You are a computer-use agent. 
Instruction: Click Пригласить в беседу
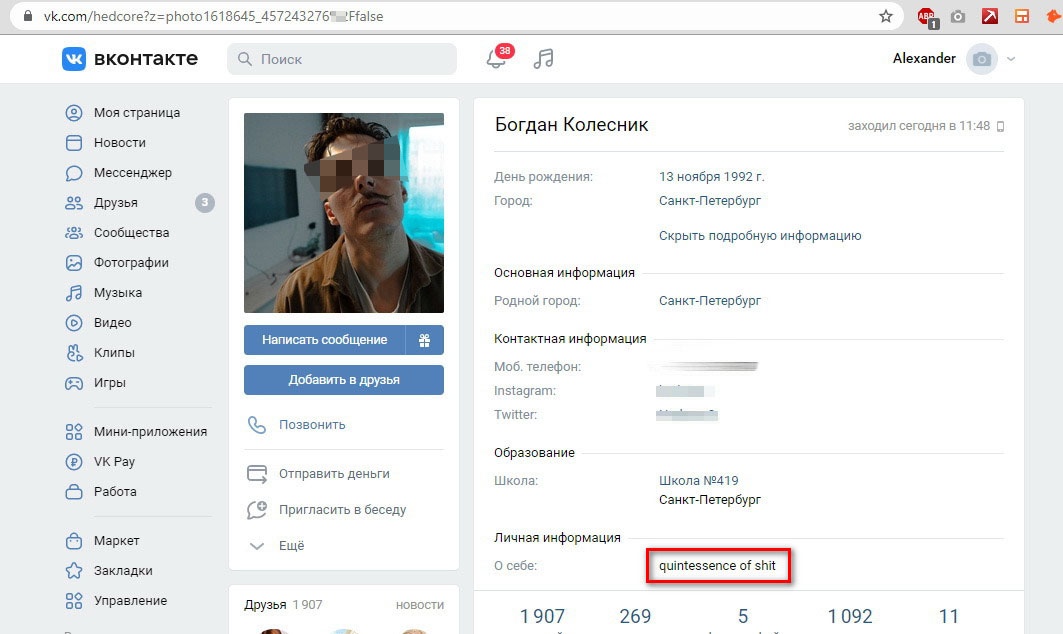(x=342, y=509)
